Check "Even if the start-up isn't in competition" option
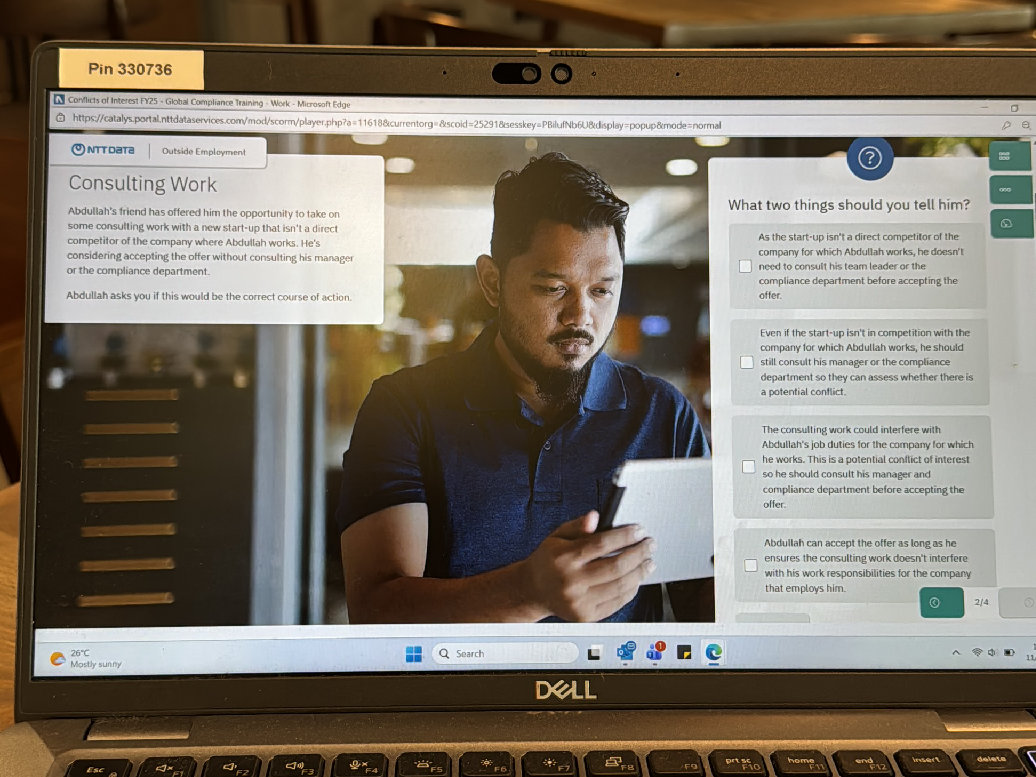The height and width of the screenshot is (777, 1036). [x=747, y=362]
